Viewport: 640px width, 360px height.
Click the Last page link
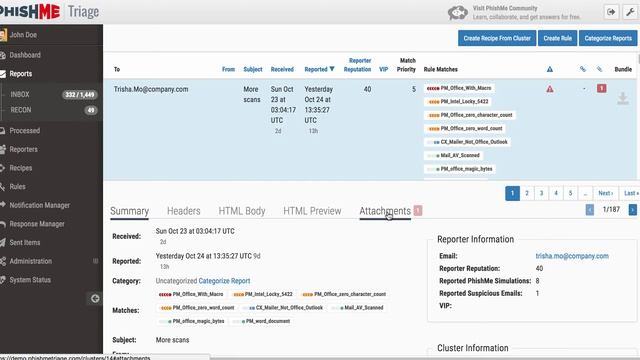630,193
